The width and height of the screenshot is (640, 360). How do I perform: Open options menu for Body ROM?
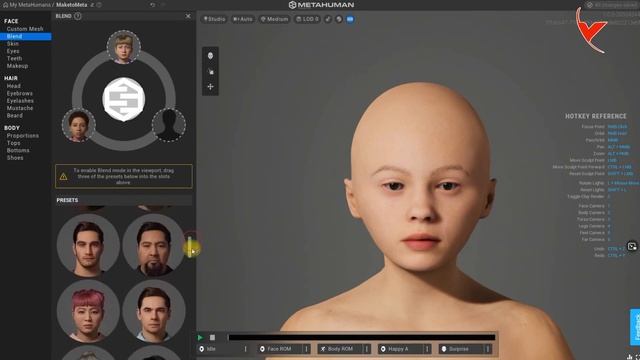(367, 349)
